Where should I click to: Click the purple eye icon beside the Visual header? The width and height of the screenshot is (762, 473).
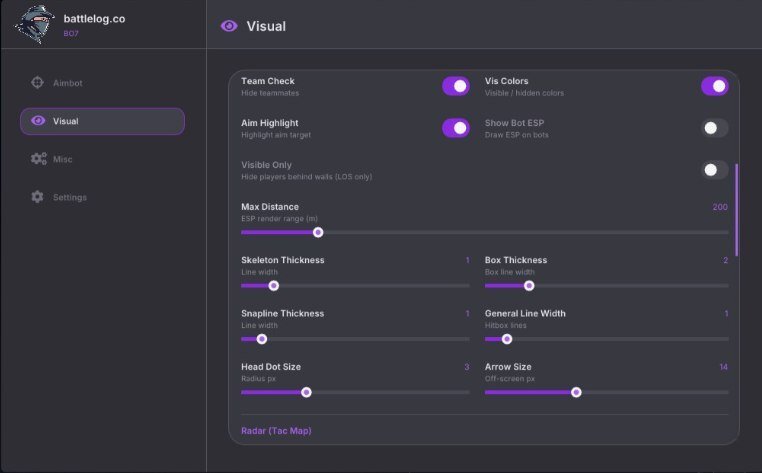[229, 26]
